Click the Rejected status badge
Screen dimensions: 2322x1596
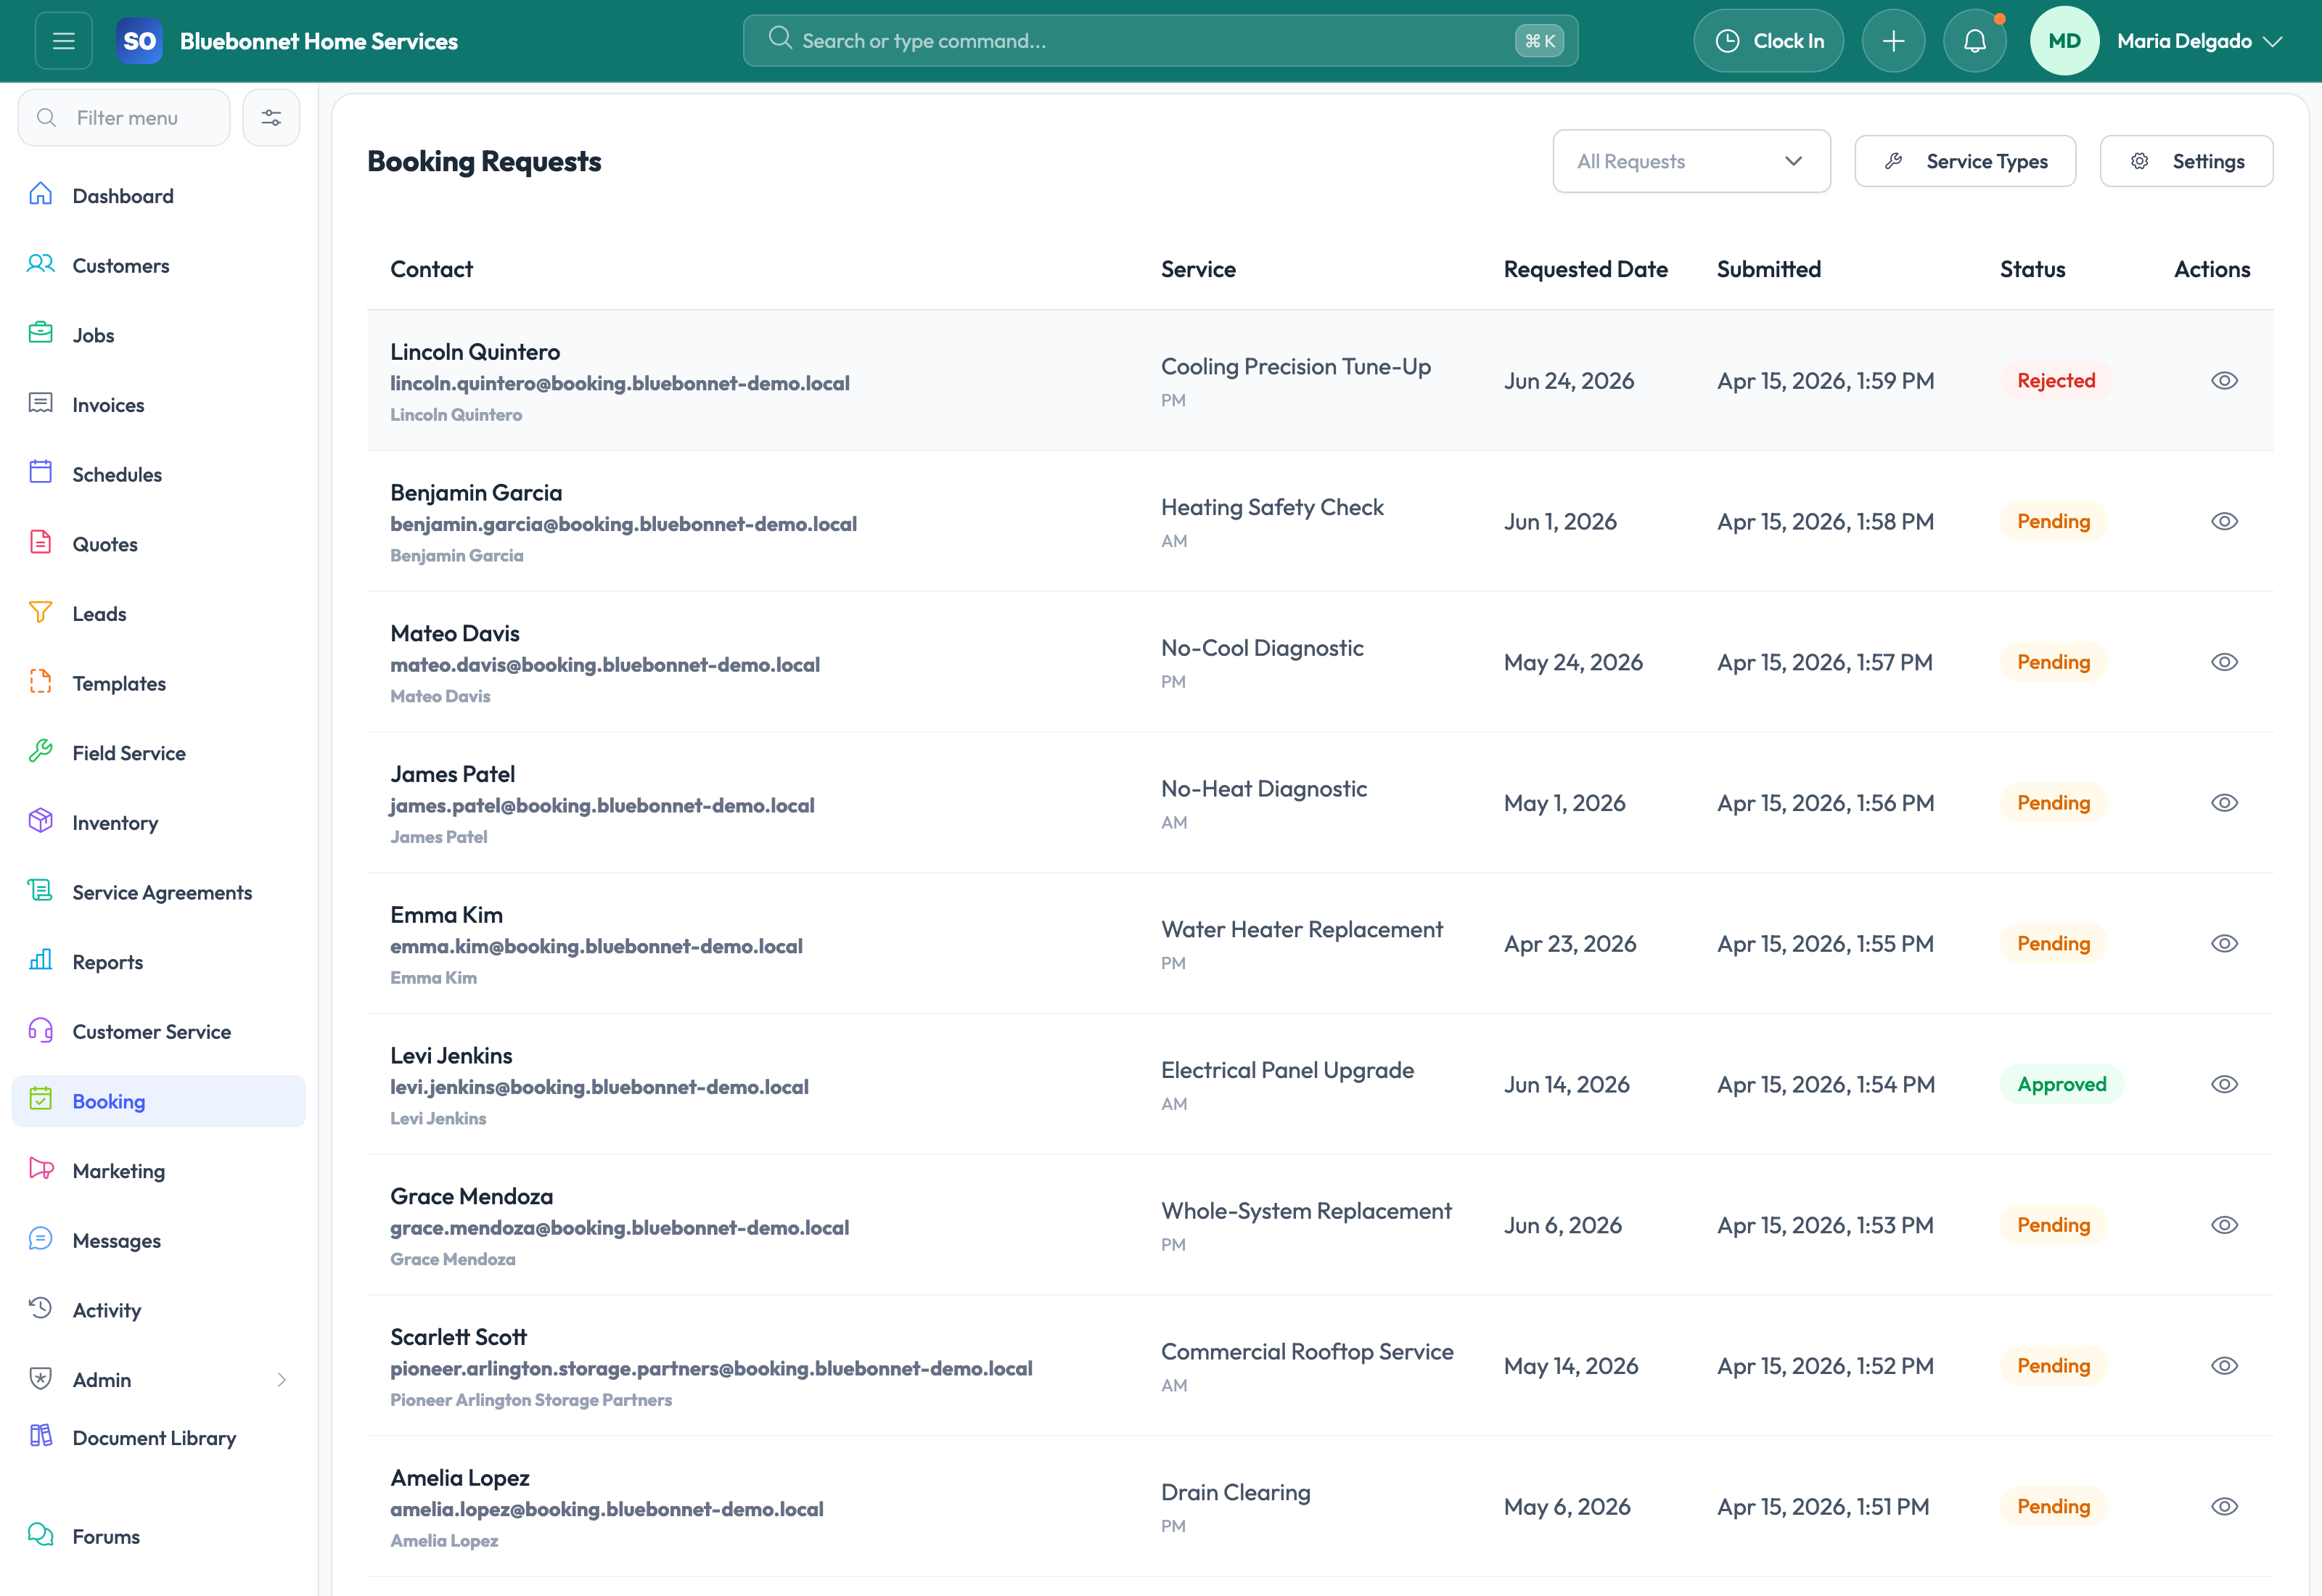tap(2056, 381)
